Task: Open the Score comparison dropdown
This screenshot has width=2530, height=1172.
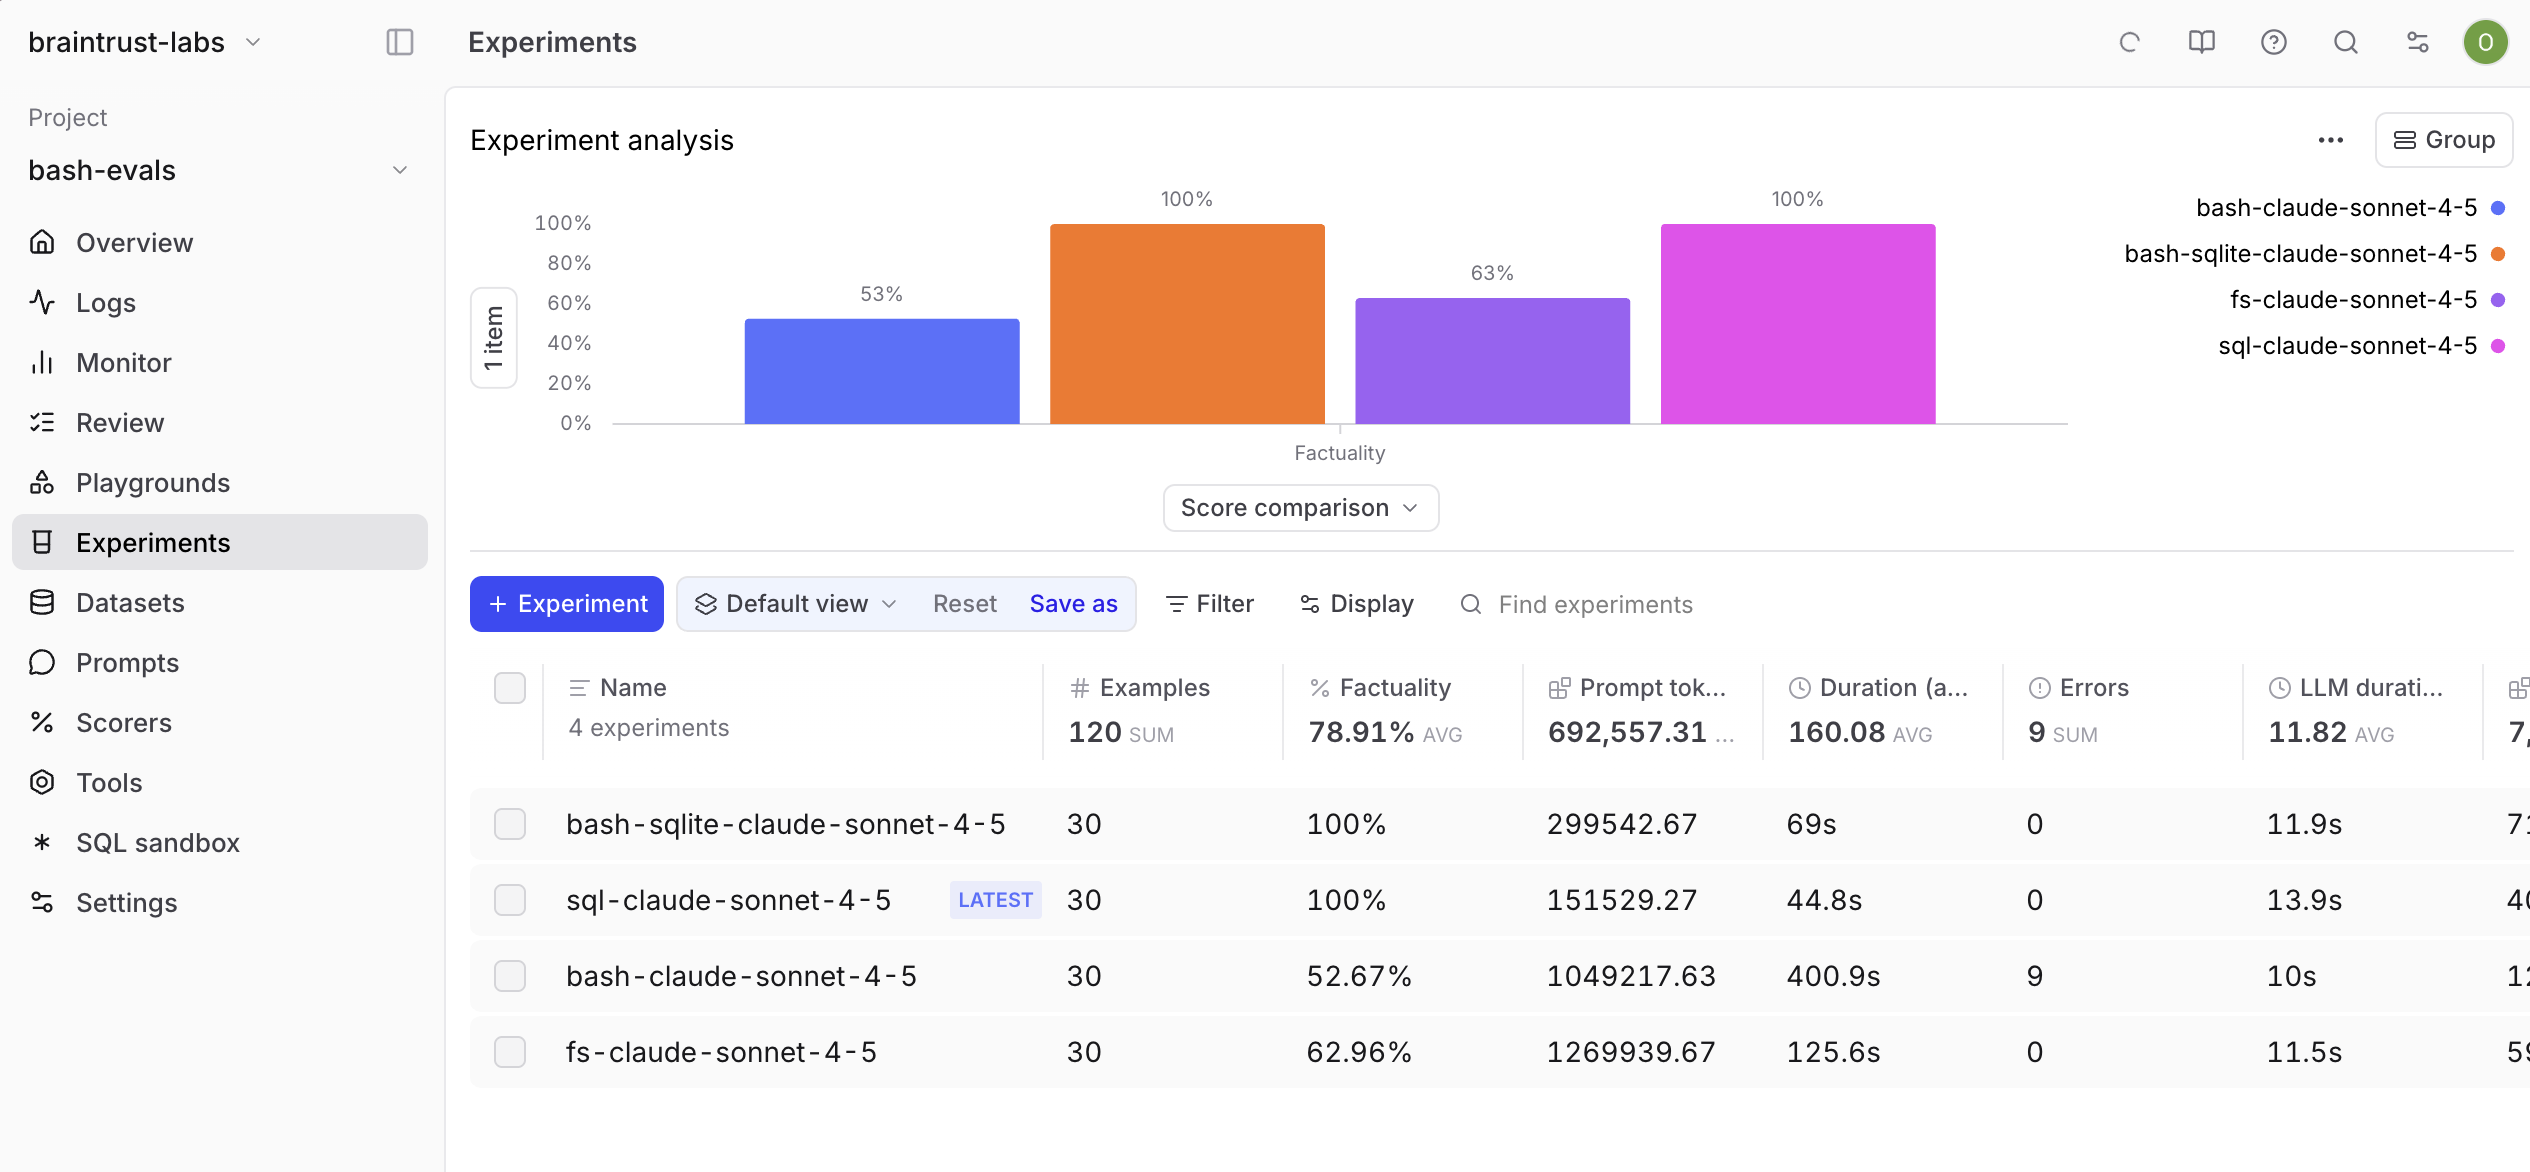Action: [x=1300, y=508]
